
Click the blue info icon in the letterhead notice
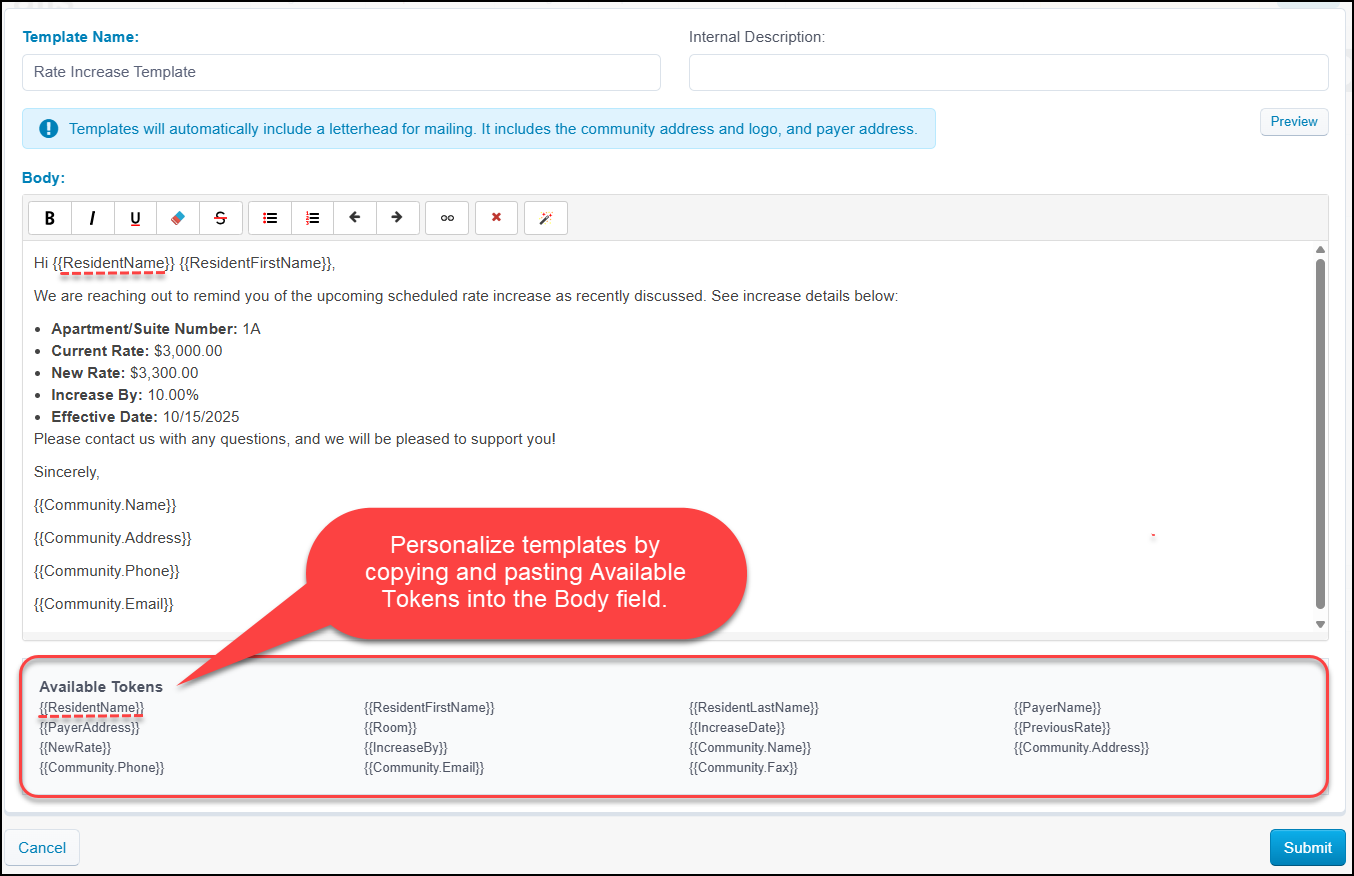[x=48, y=129]
